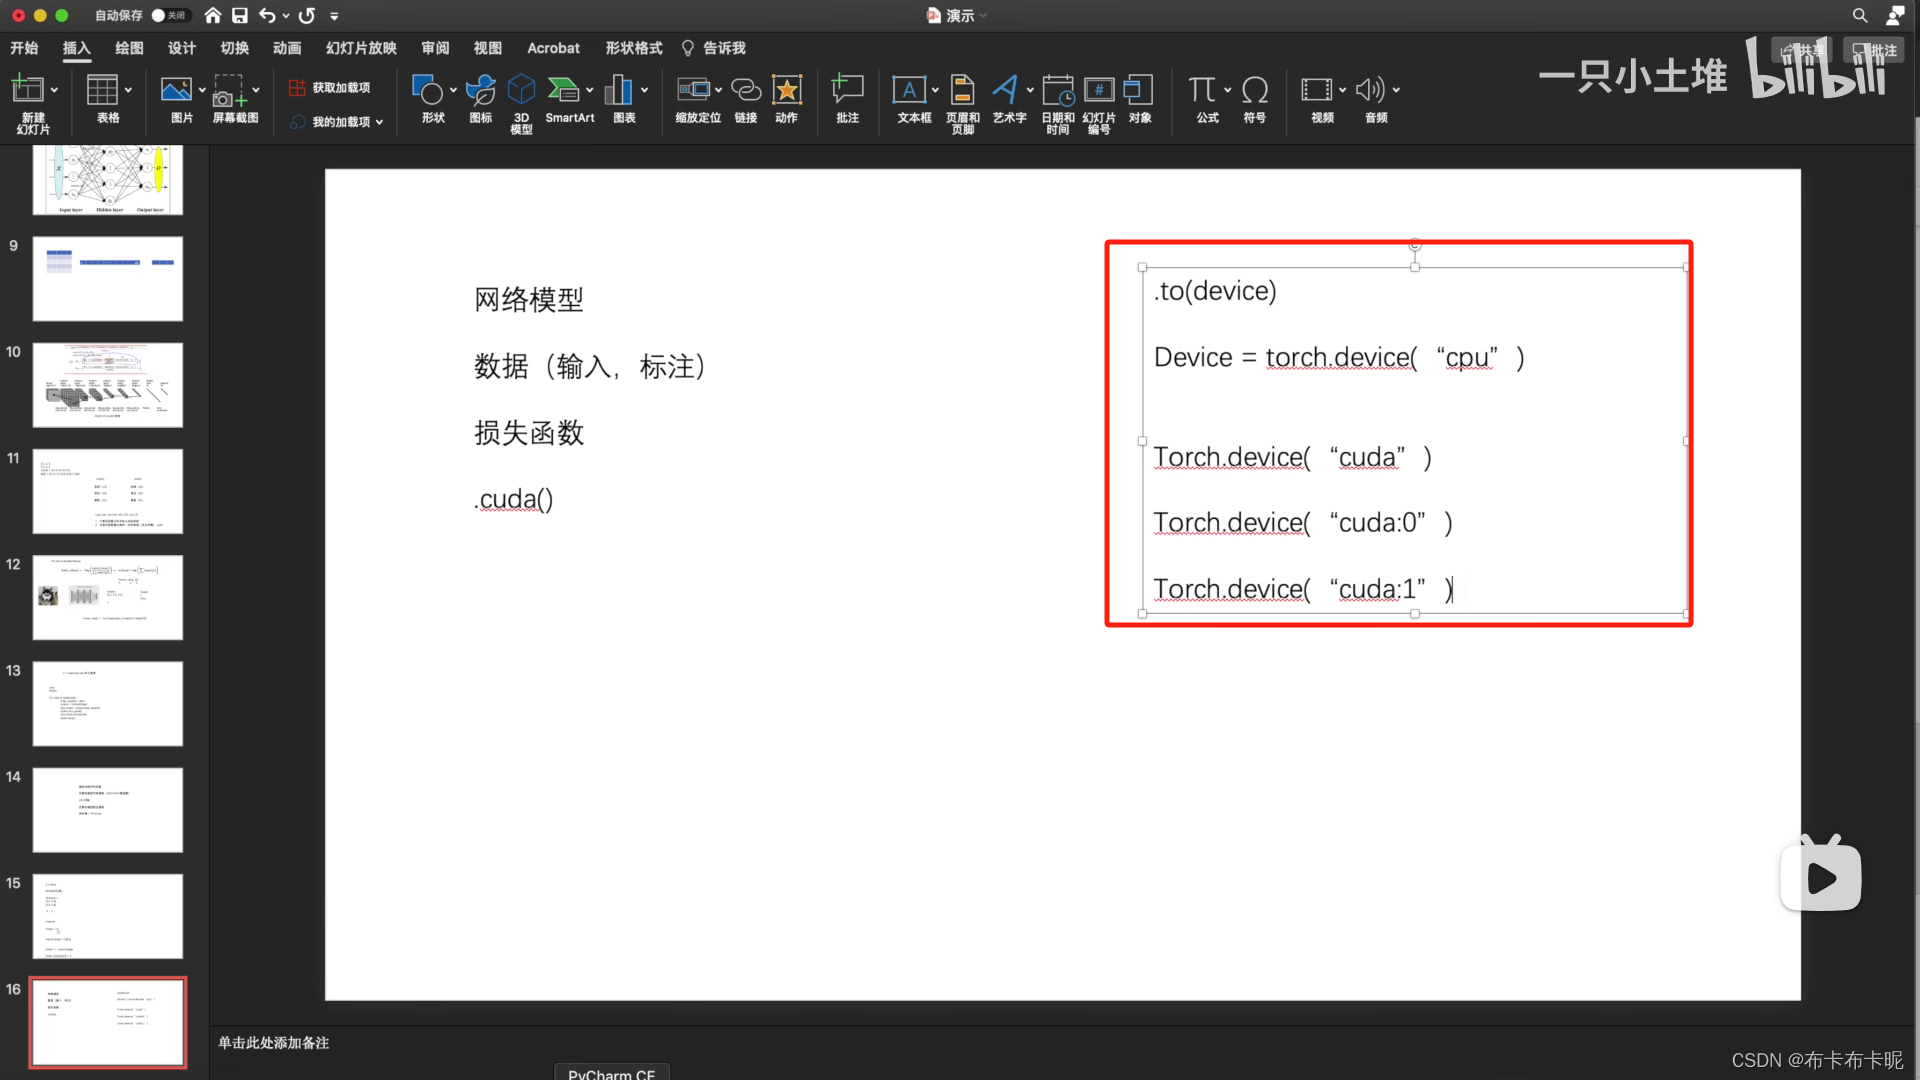Viewport: 1920px width, 1080px height.
Task: Switch to the Draw (绘图) tab
Action: [129, 48]
